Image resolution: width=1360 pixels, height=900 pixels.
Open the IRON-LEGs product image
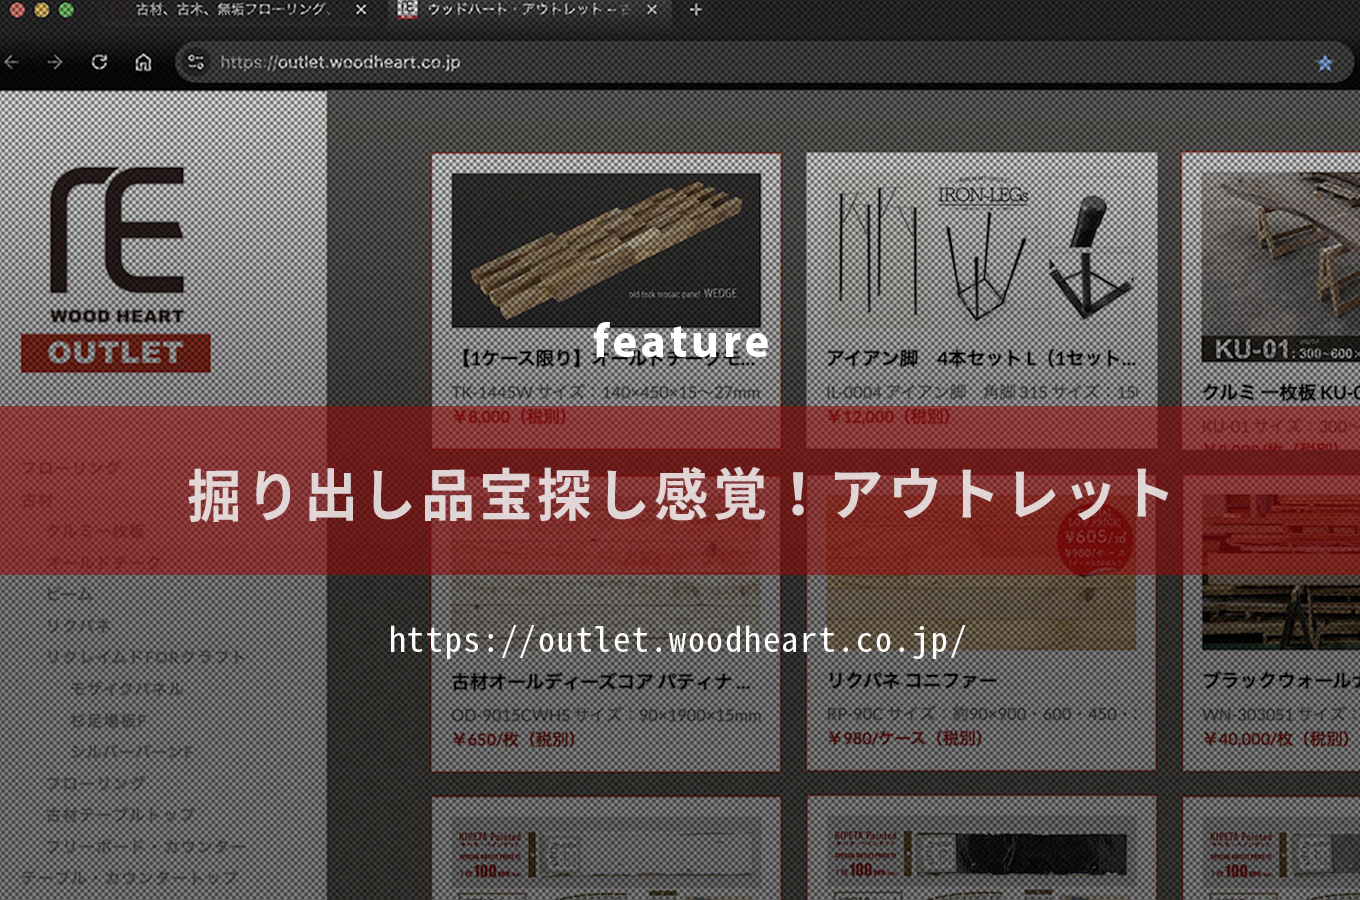pyautogui.click(x=982, y=250)
